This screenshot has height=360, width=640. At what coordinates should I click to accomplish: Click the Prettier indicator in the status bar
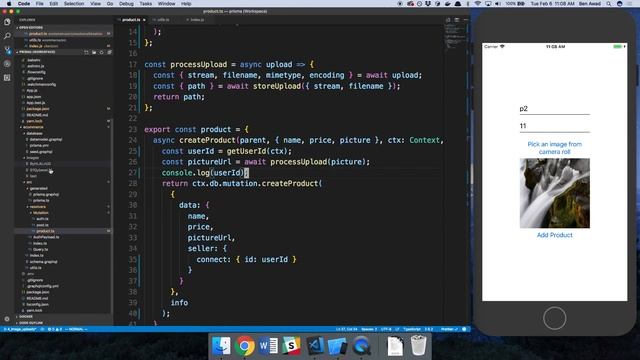[448, 329]
